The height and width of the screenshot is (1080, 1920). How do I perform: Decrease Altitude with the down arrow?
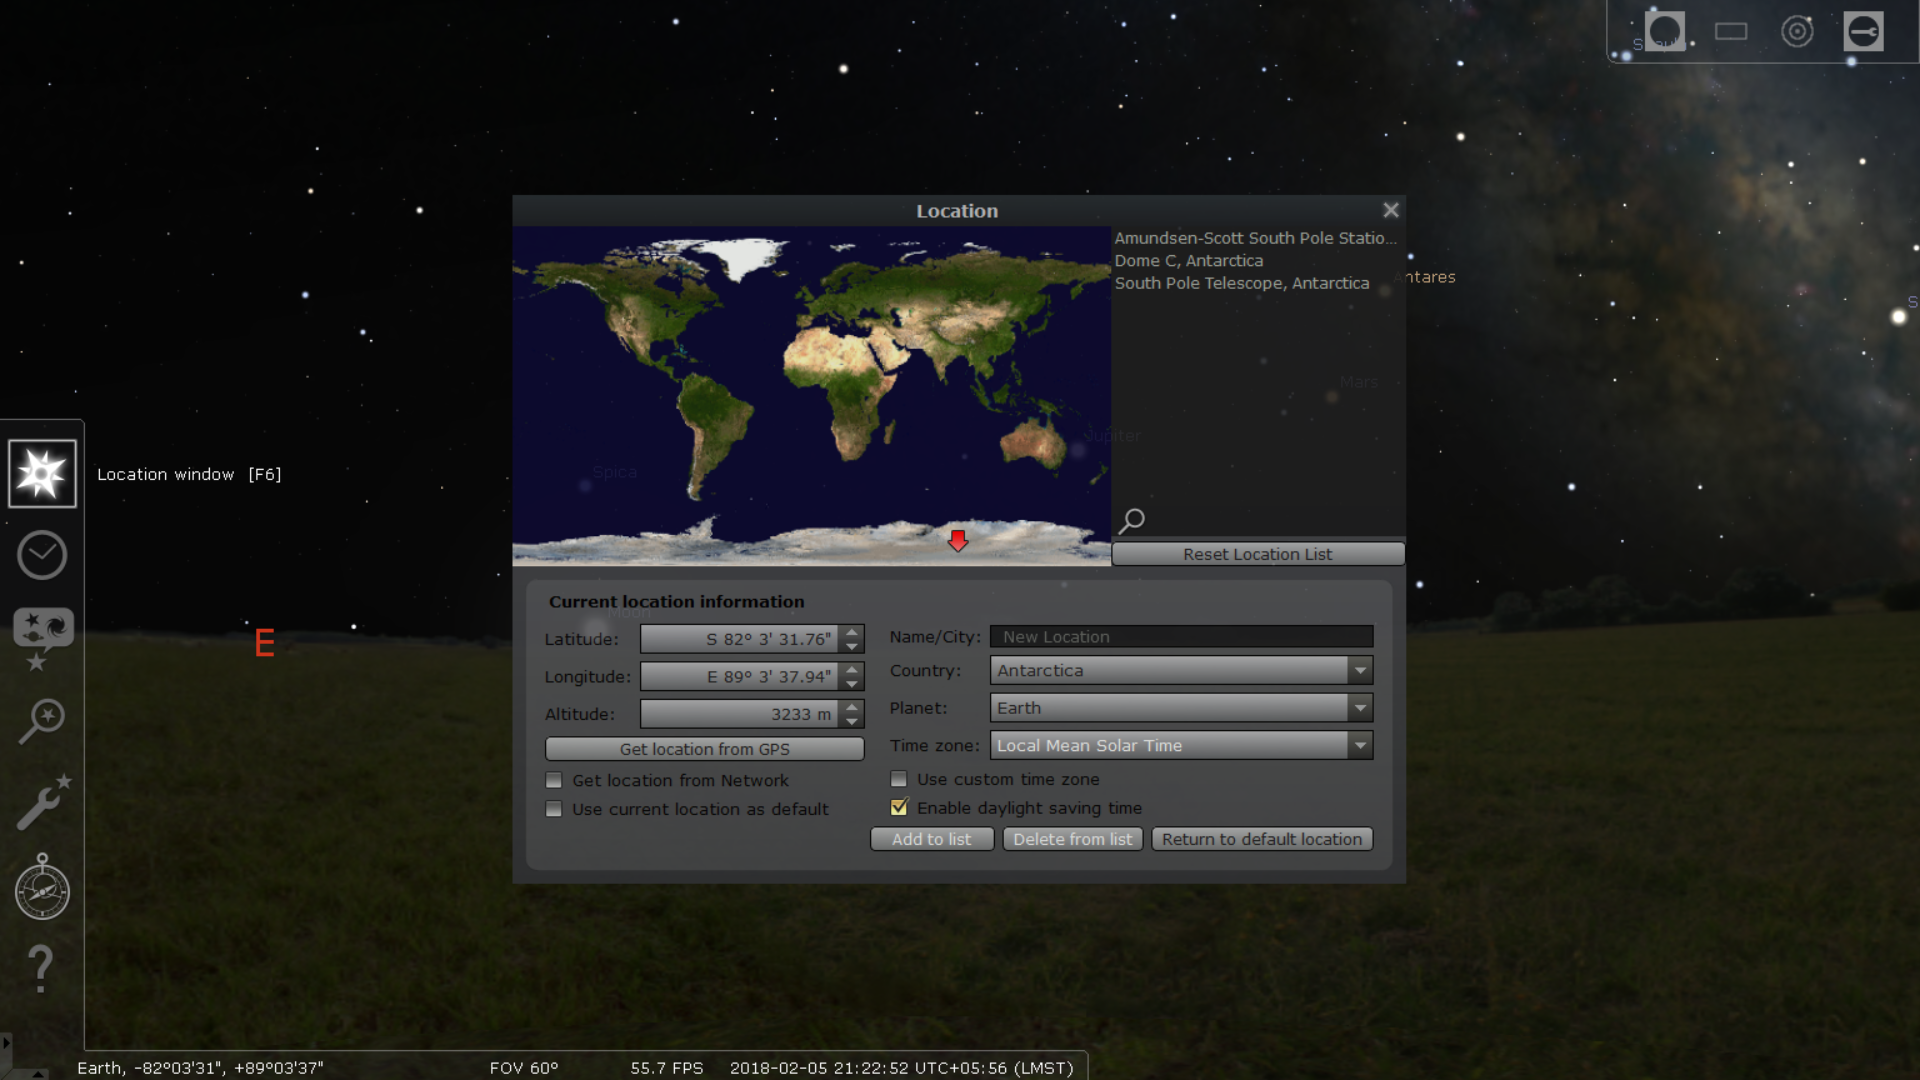[x=851, y=721]
